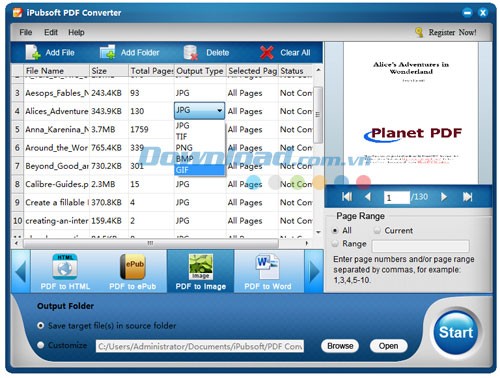This screenshot has height=378, width=500.
Task: Show previous conversion types with left arrow
Action: (21, 271)
